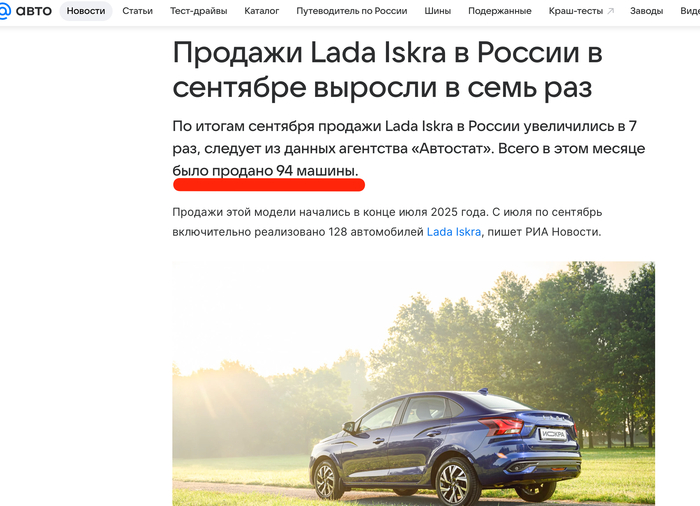
Task: Open the partially visible Видео menu item
Action: (690, 11)
